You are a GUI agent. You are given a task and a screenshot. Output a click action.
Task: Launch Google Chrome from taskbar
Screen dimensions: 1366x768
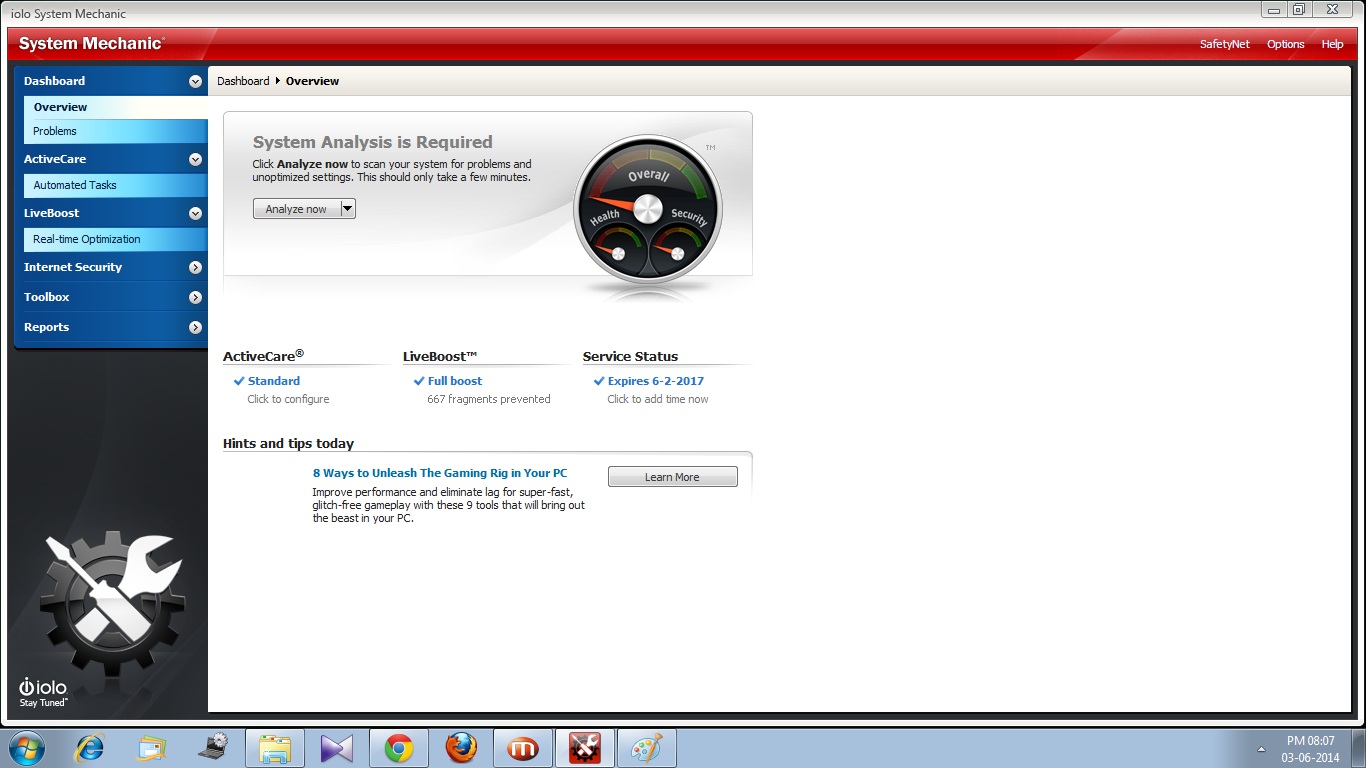point(399,748)
